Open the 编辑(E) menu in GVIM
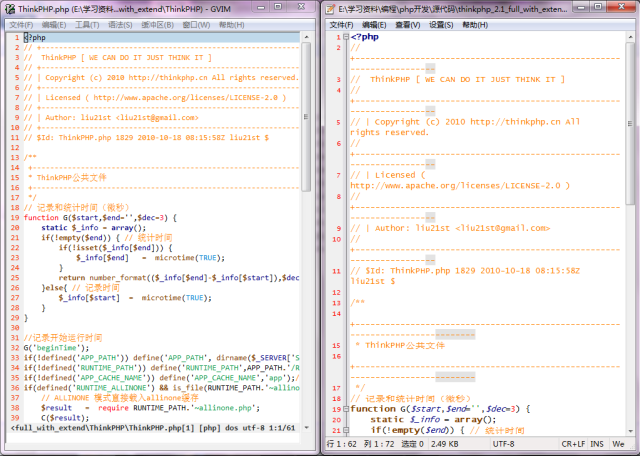 pos(56,24)
